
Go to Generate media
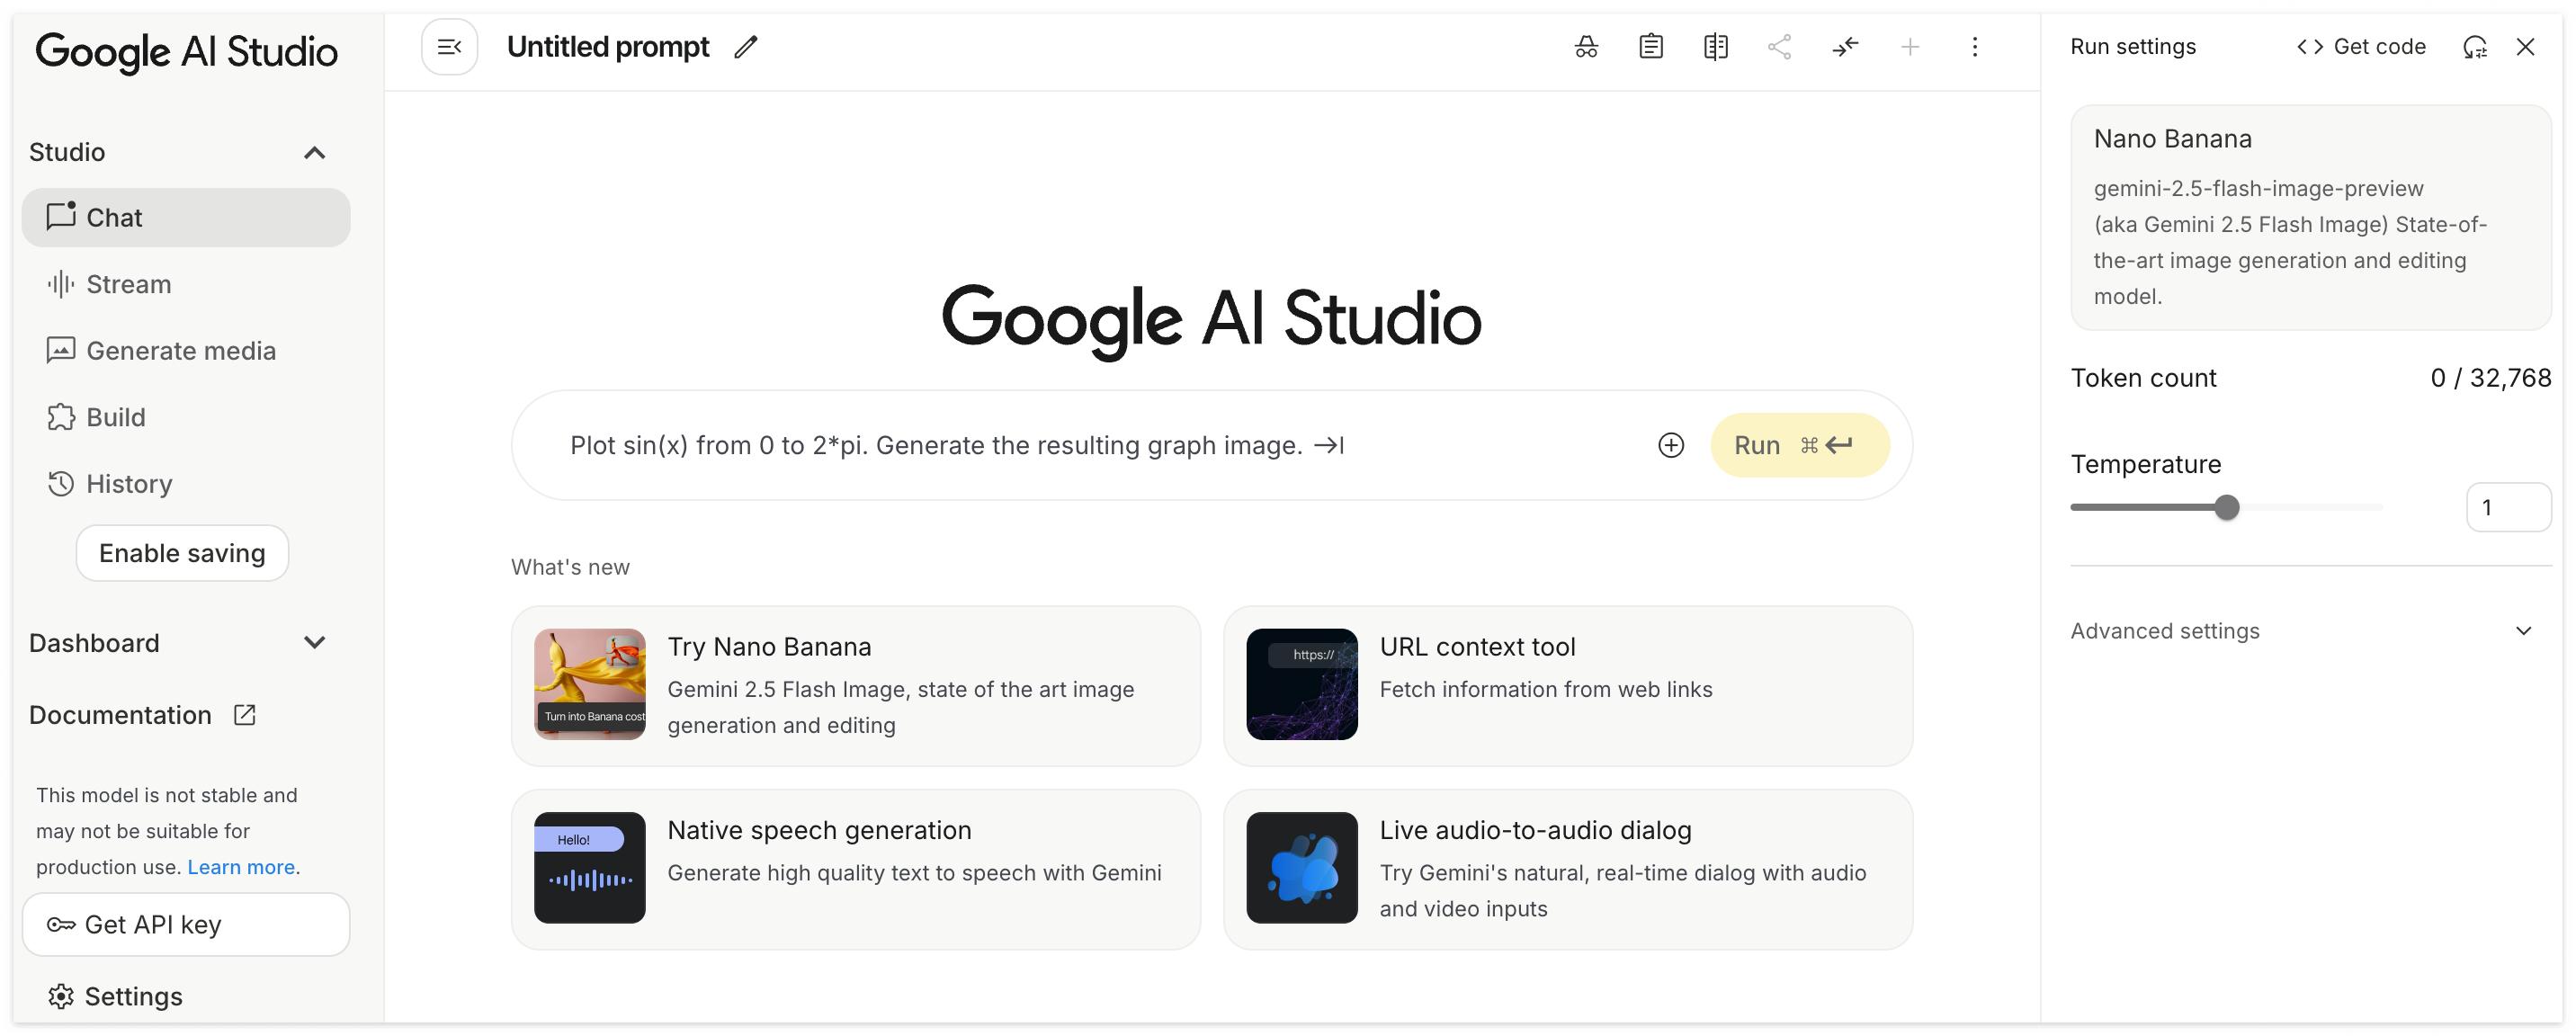pos(180,351)
